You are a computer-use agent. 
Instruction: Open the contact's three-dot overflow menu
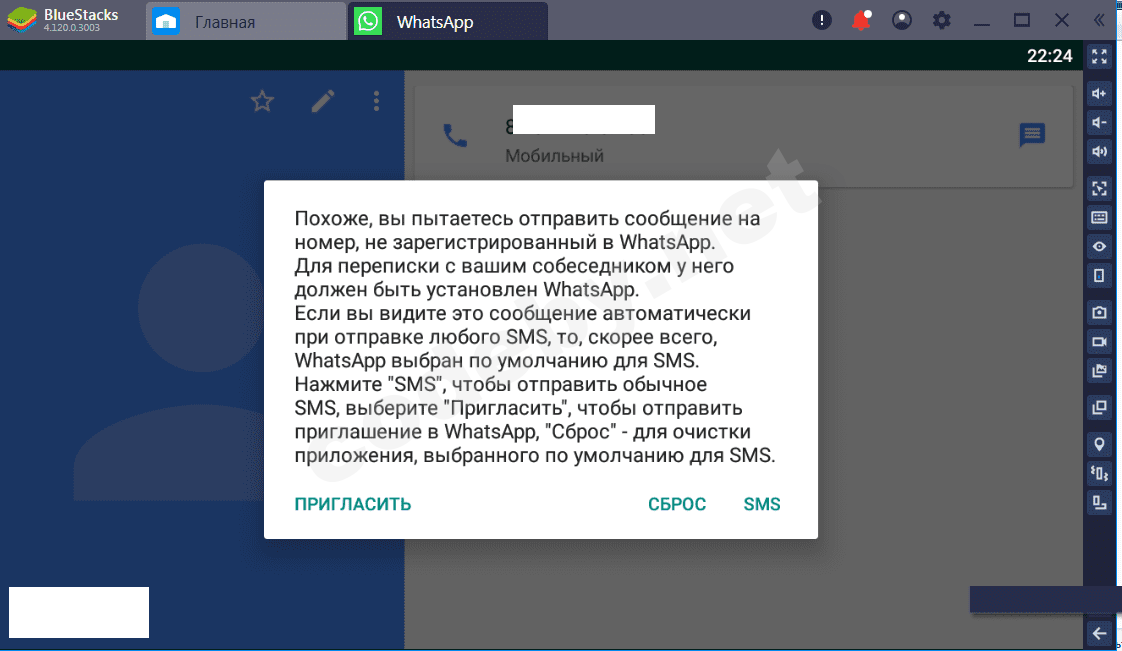376,101
